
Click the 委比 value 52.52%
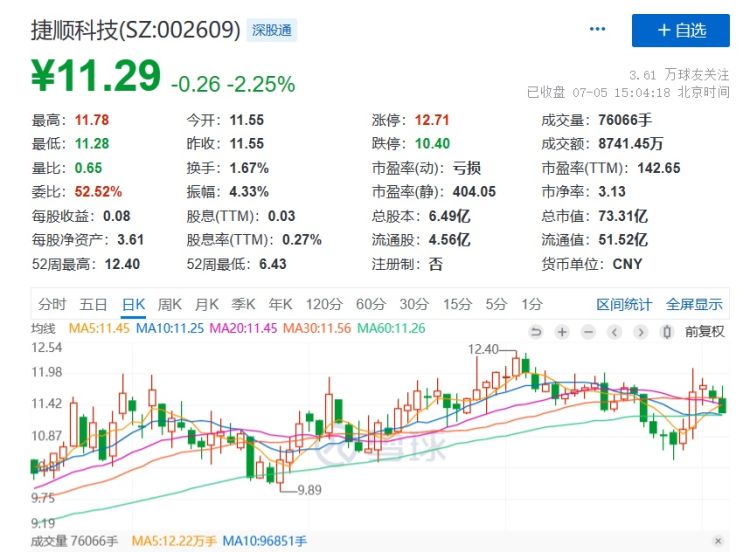(98, 192)
